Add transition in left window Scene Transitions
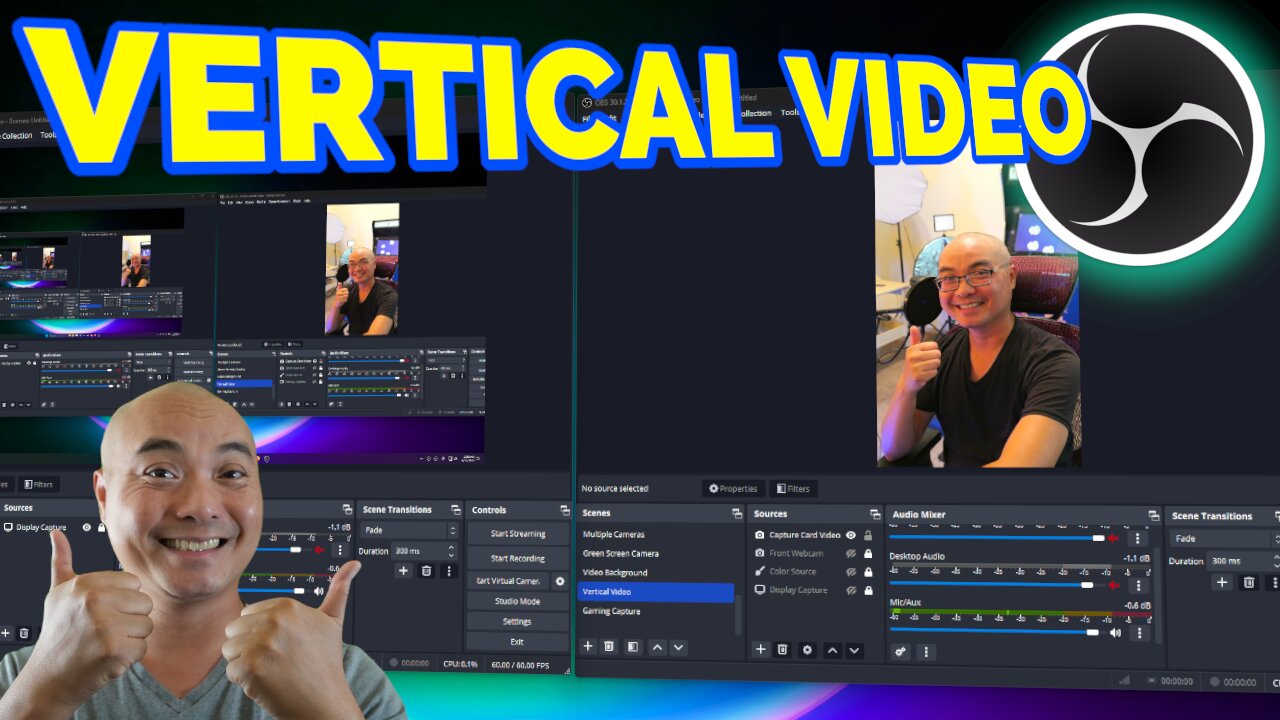 (x=403, y=570)
